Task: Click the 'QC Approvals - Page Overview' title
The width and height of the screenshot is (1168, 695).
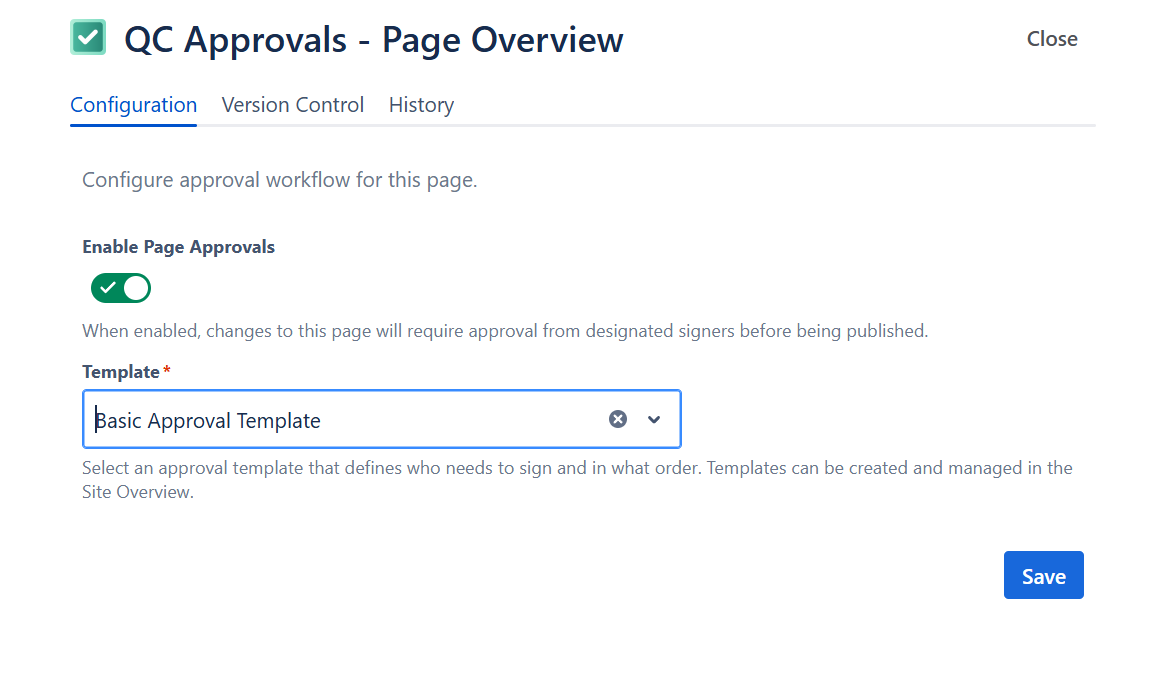Action: tap(373, 39)
